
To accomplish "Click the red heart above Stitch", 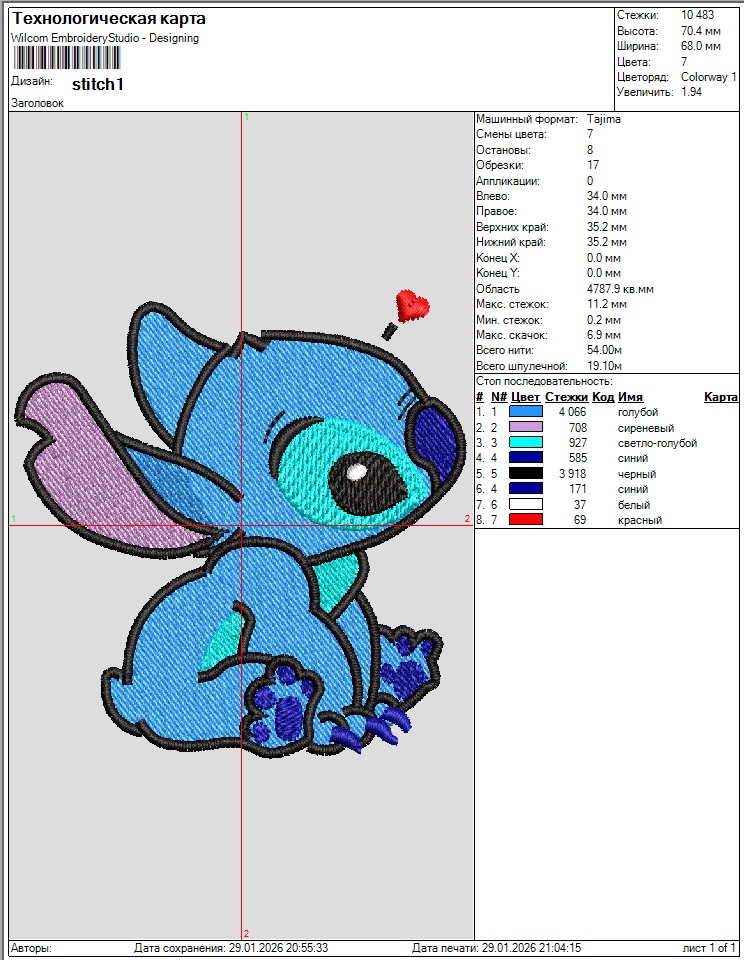I will point(412,305).
